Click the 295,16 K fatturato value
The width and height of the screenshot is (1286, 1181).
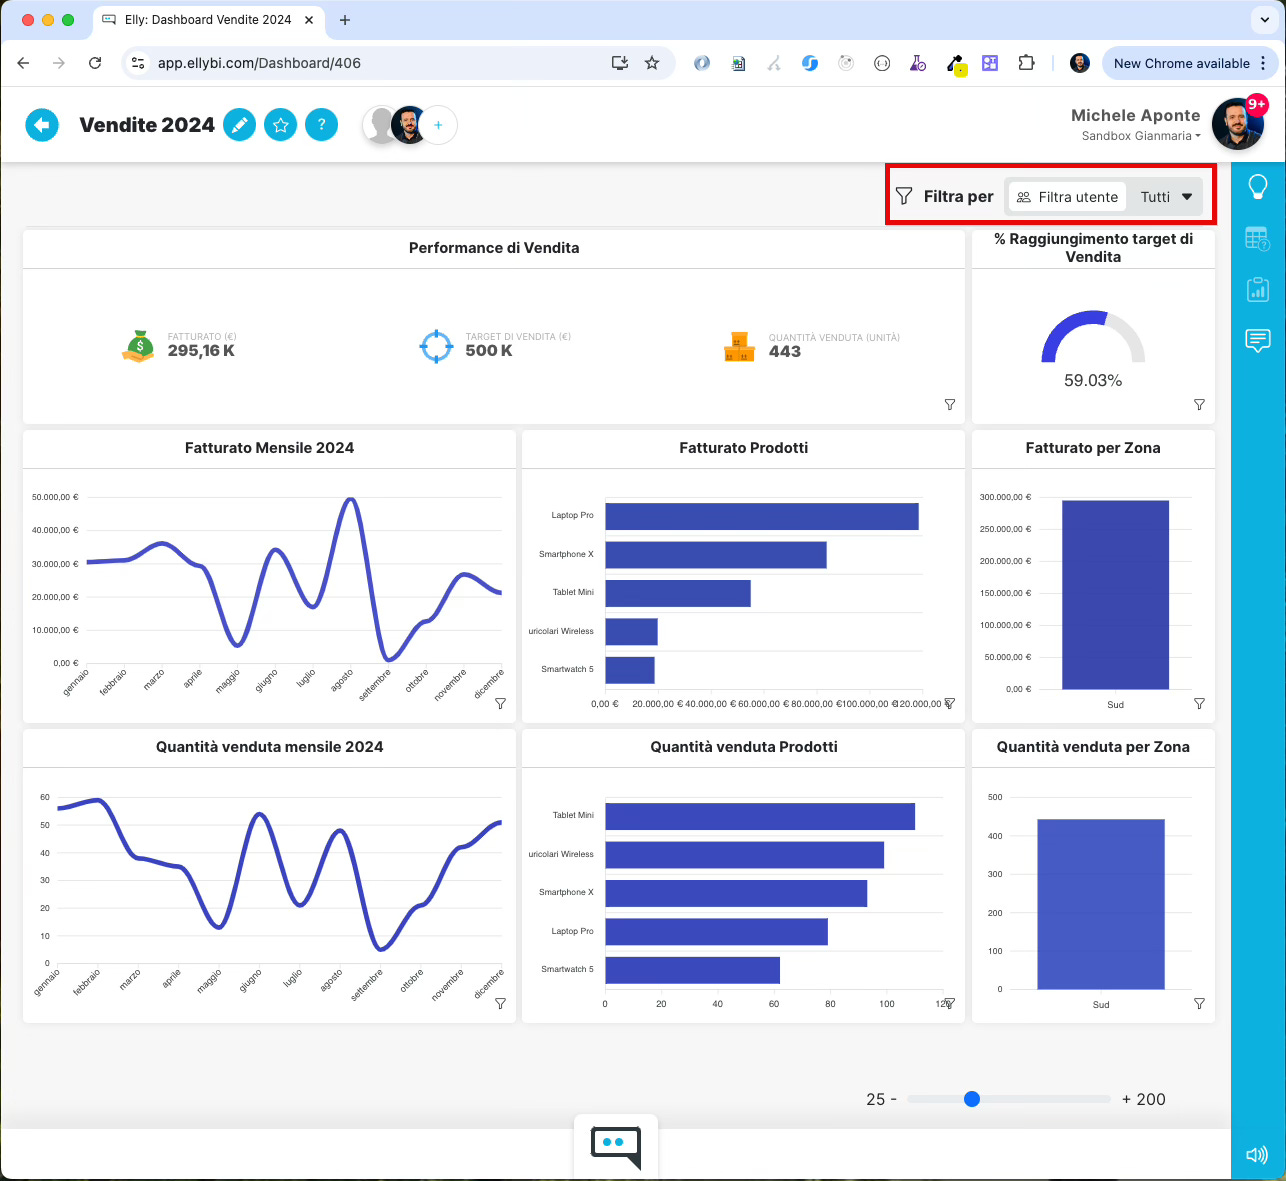click(201, 351)
